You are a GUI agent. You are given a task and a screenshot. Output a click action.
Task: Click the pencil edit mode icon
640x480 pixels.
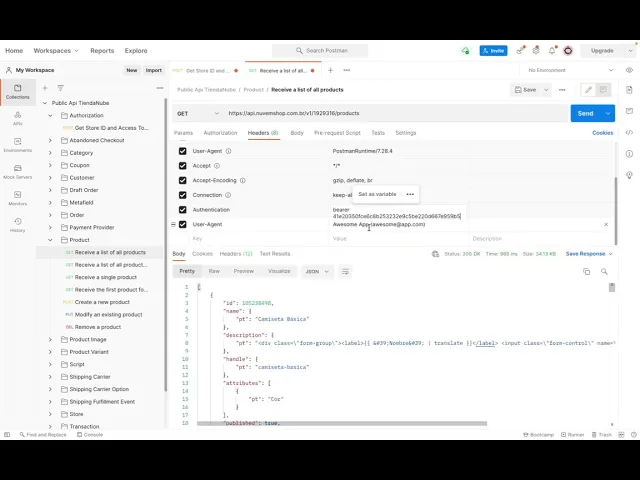coord(588,90)
